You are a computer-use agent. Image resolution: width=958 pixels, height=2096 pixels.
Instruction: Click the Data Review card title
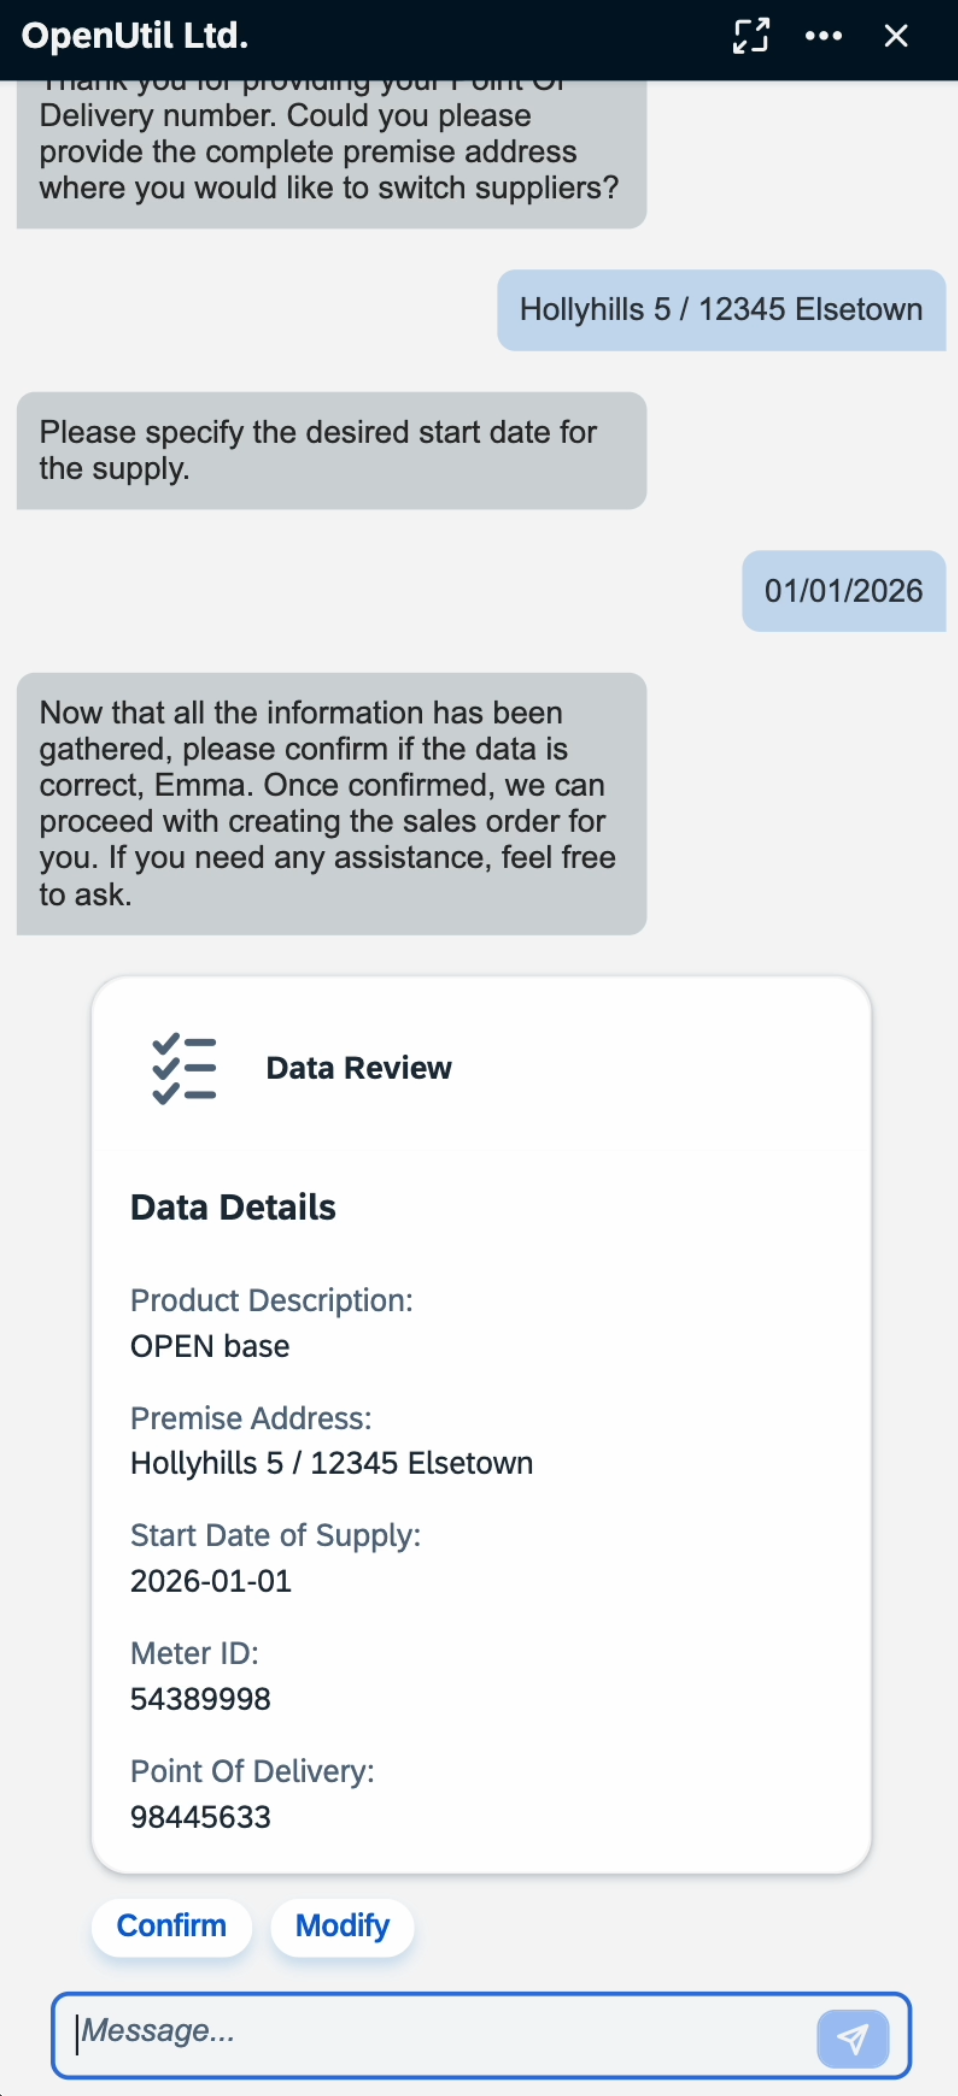[358, 1068]
